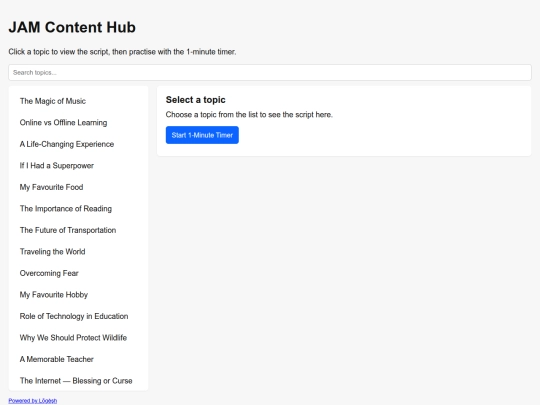This screenshot has height=405, width=540.
Task: Focus the Search topics field
Action: click(x=270, y=72)
